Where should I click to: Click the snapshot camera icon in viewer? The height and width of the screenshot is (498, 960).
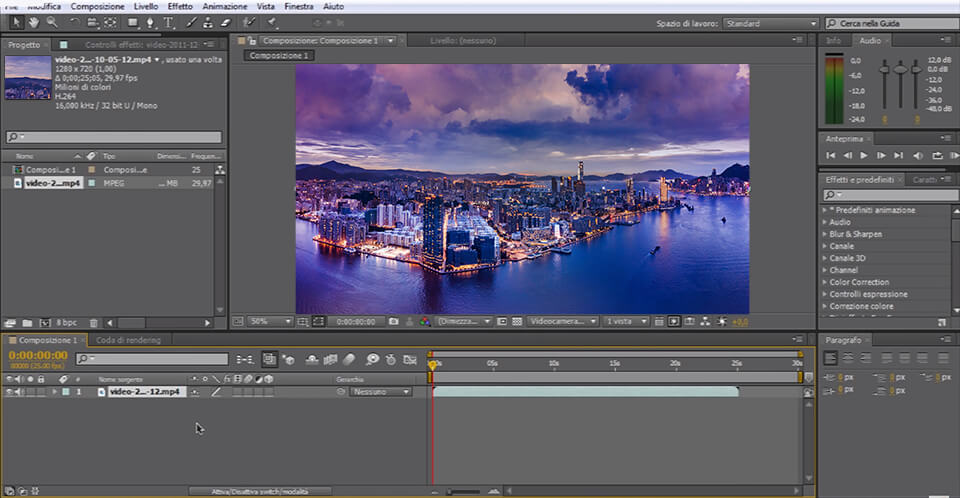394,321
